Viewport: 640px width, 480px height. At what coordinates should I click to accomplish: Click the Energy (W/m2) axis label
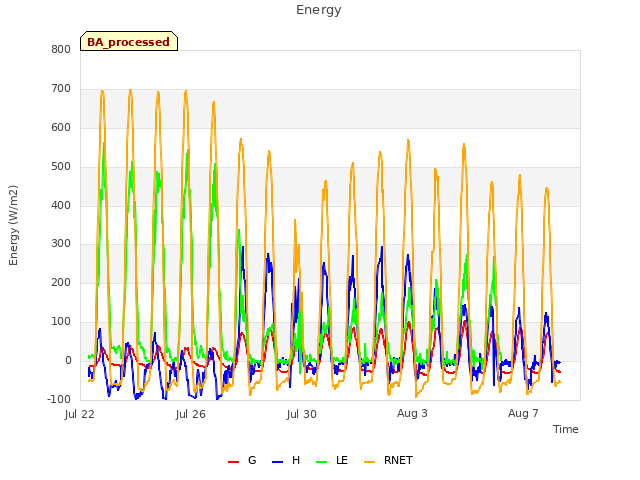coord(13,225)
